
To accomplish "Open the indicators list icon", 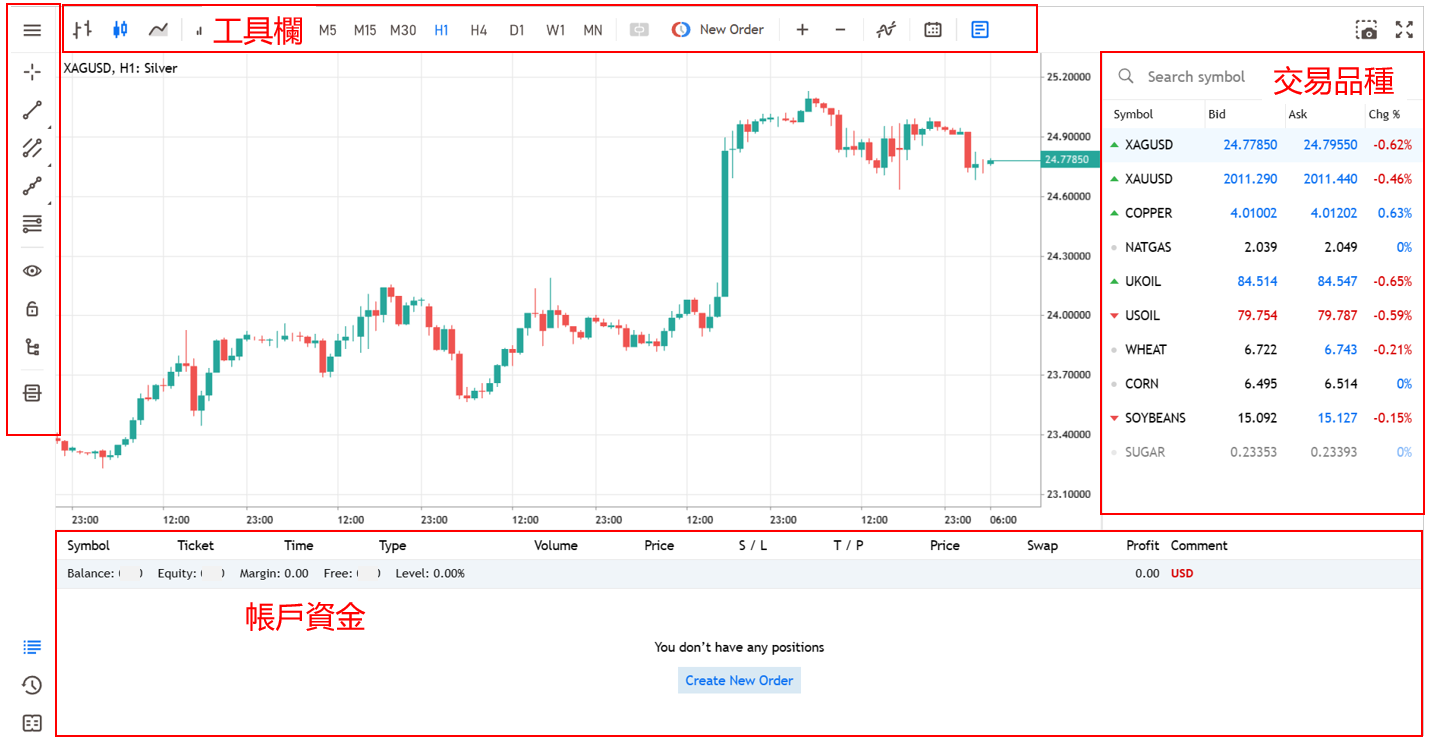I will pyautogui.click(x=886, y=30).
